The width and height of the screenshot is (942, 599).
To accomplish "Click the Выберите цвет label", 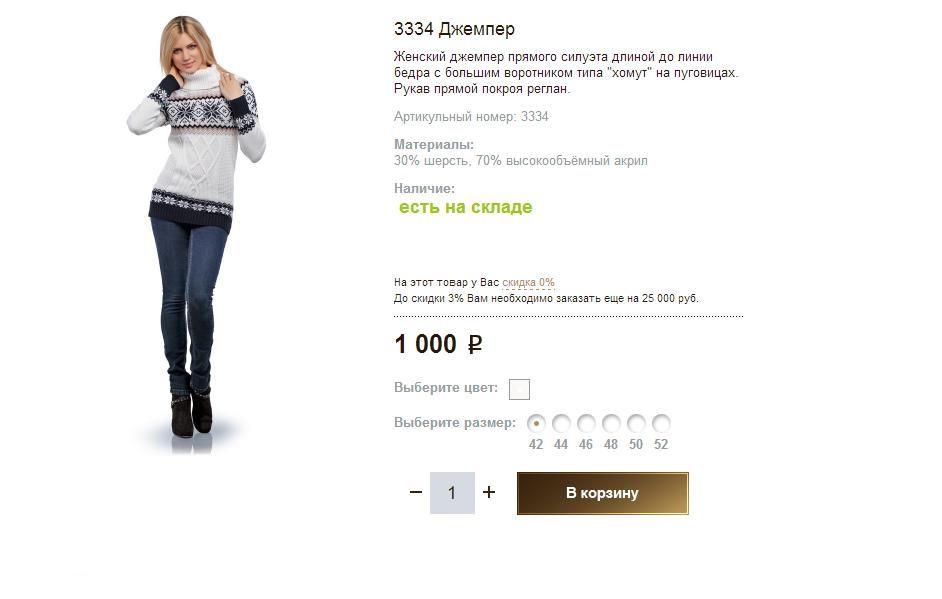I will pyautogui.click(x=446, y=388).
